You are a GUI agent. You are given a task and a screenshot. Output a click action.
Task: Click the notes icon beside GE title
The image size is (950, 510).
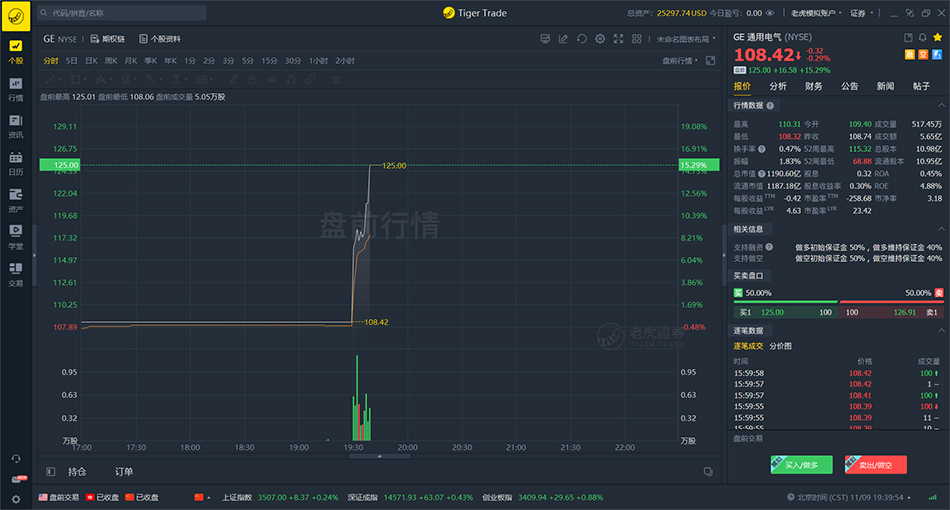908,38
